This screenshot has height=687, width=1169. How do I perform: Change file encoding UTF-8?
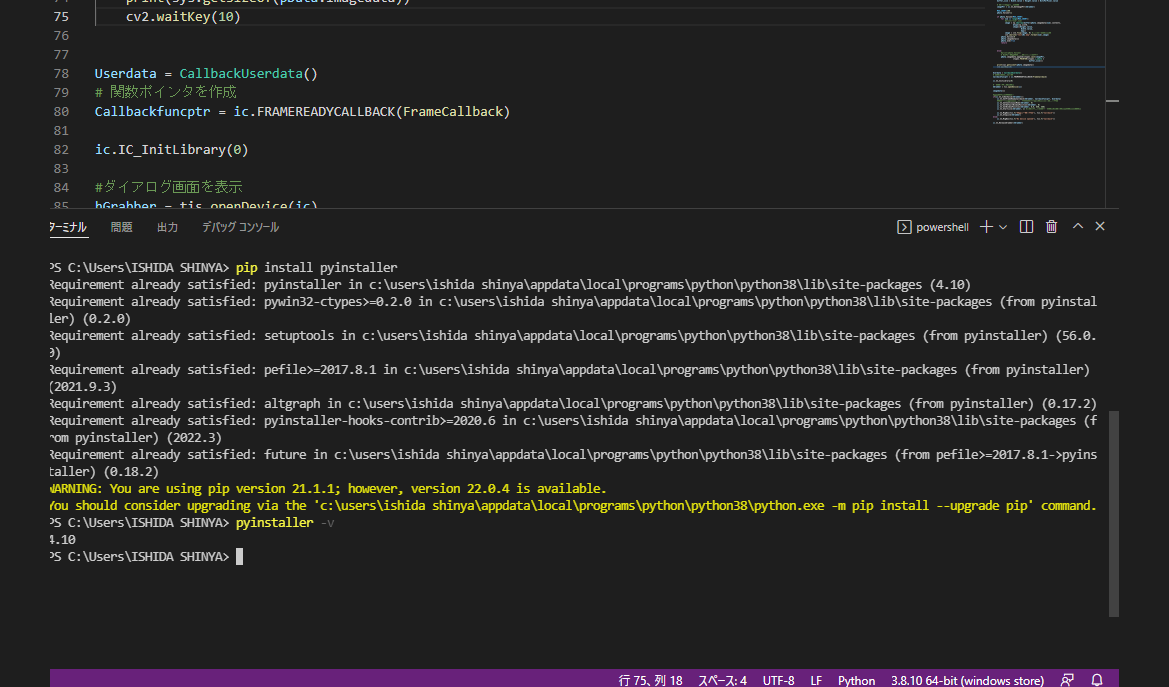click(x=778, y=680)
